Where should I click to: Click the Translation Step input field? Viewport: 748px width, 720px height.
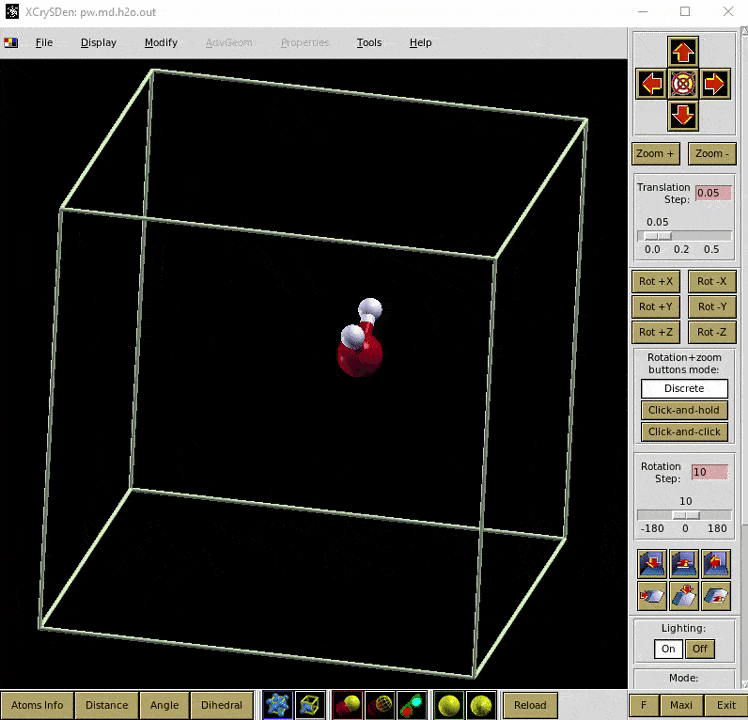(713, 193)
